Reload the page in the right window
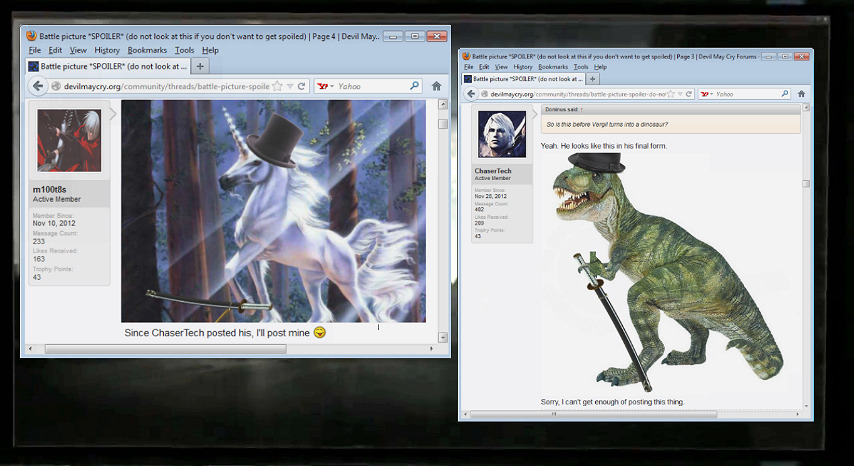The height and width of the screenshot is (466, 854). (689, 94)
